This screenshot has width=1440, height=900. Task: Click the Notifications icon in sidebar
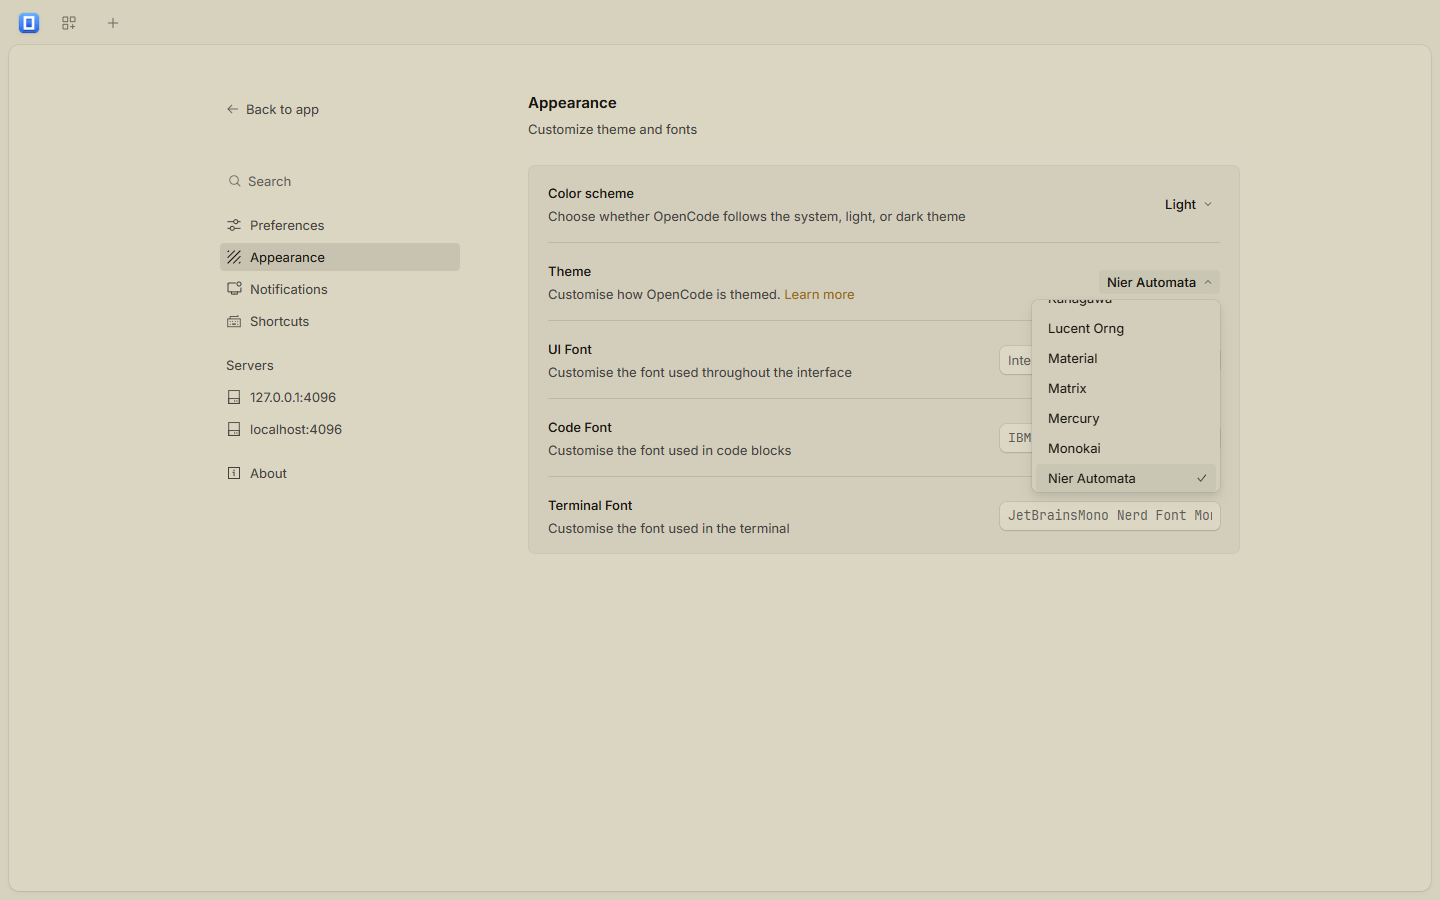point(234,289)
